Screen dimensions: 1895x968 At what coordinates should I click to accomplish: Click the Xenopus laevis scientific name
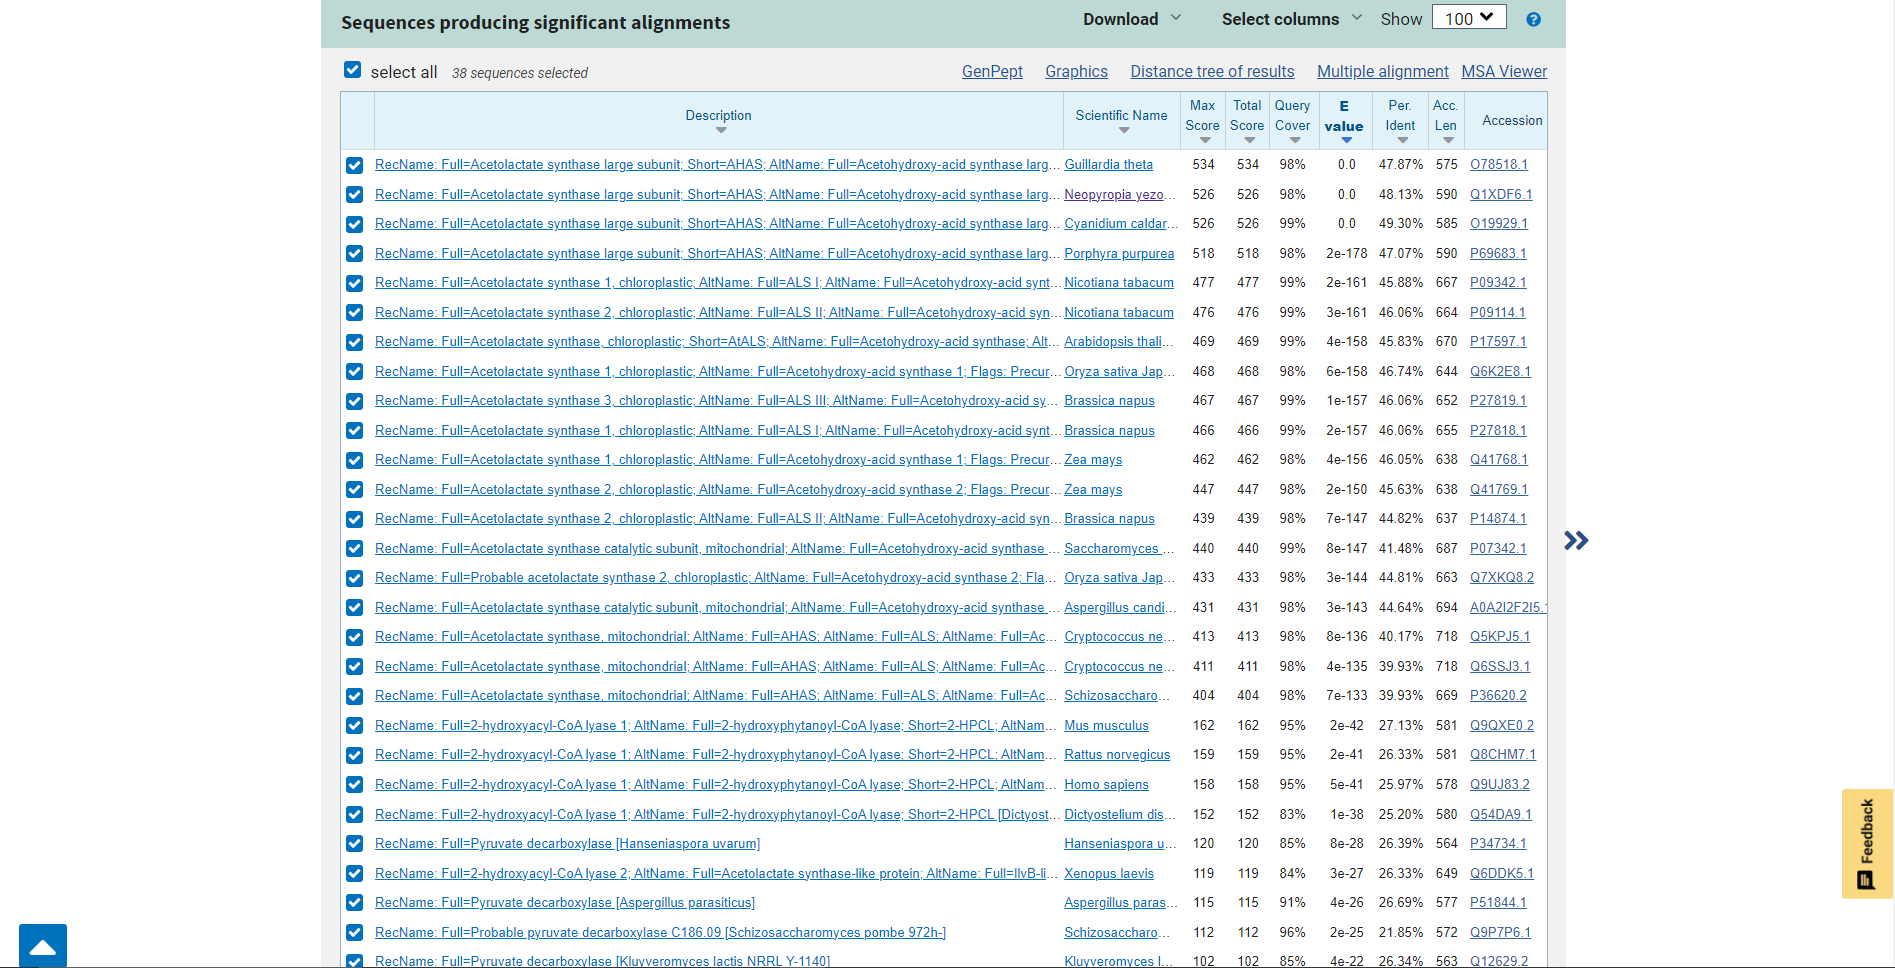coord(1108,874)
